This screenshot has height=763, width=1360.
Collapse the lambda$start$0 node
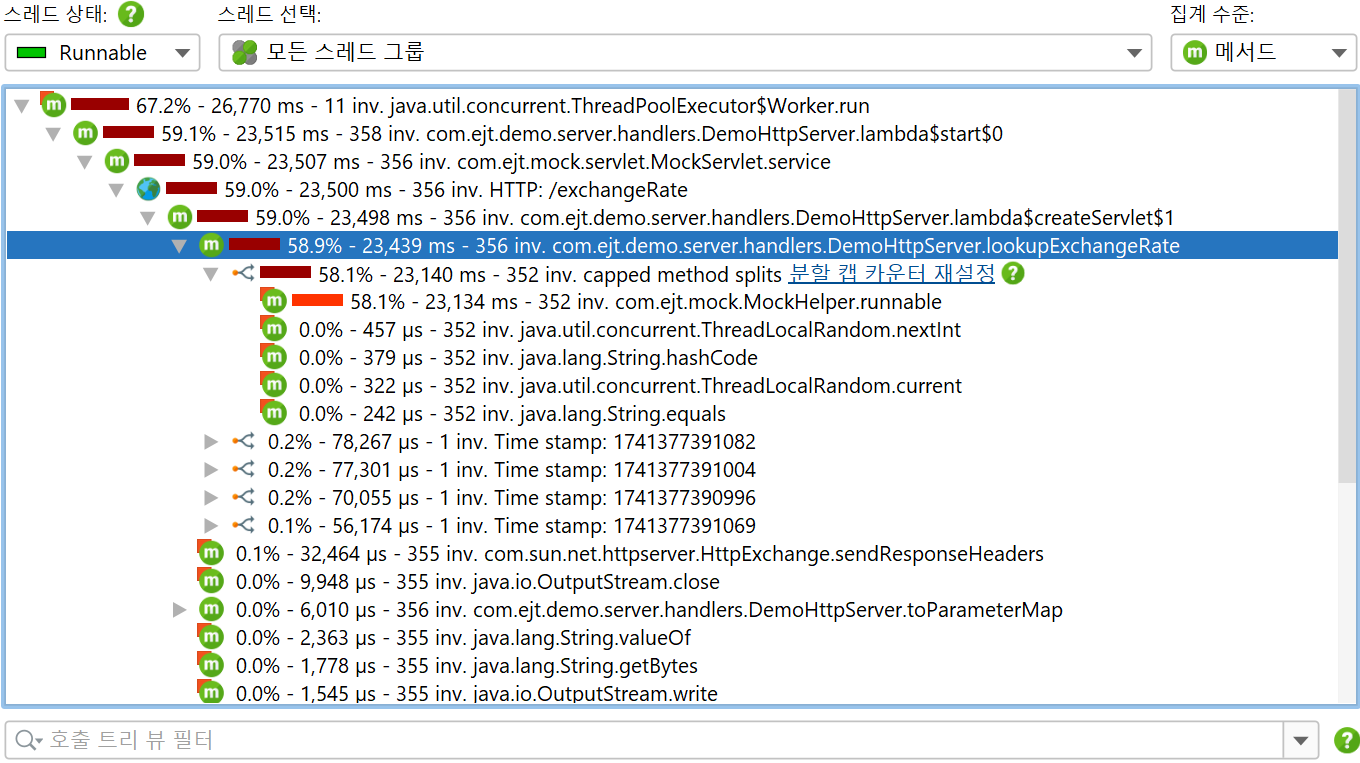coord(54,134)
